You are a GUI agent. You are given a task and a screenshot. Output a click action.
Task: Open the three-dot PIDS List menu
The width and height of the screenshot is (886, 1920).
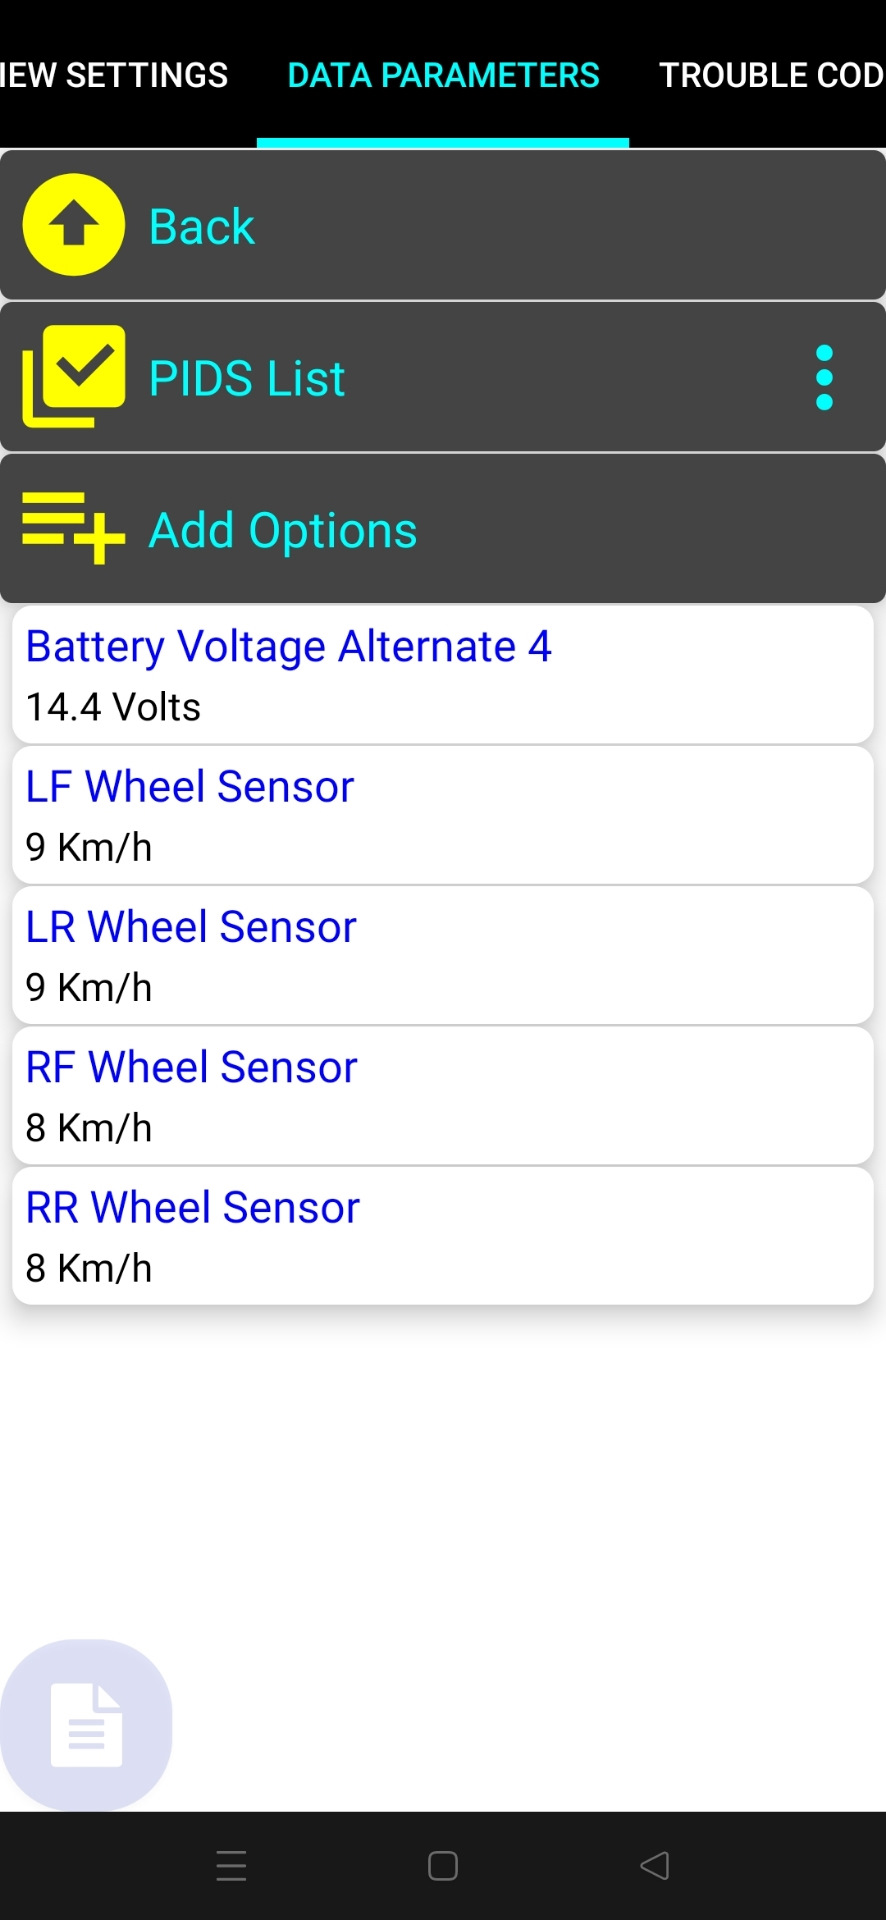click(x=824, y=378)
